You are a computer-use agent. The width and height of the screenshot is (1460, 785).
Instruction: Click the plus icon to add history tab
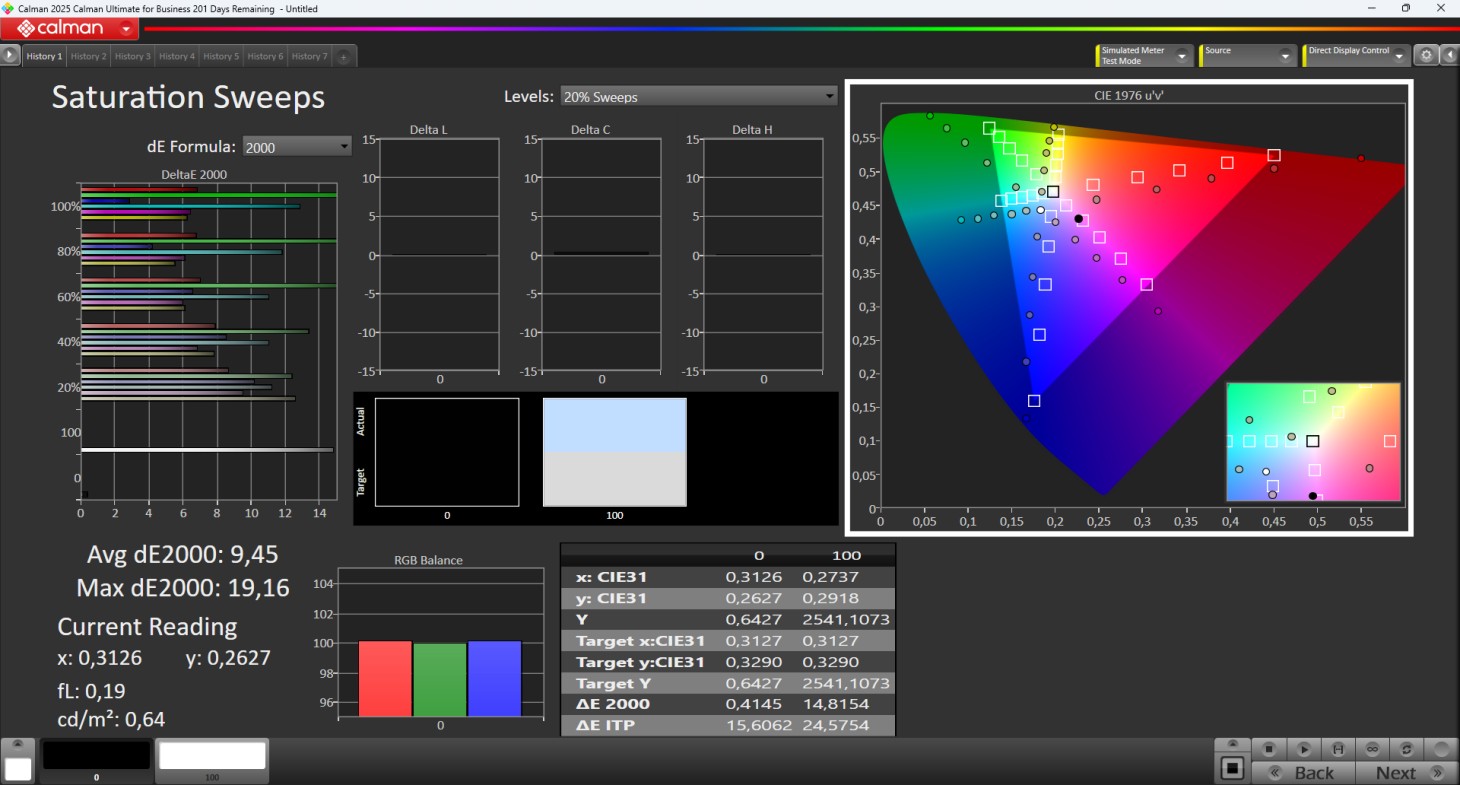coord(343,57)
